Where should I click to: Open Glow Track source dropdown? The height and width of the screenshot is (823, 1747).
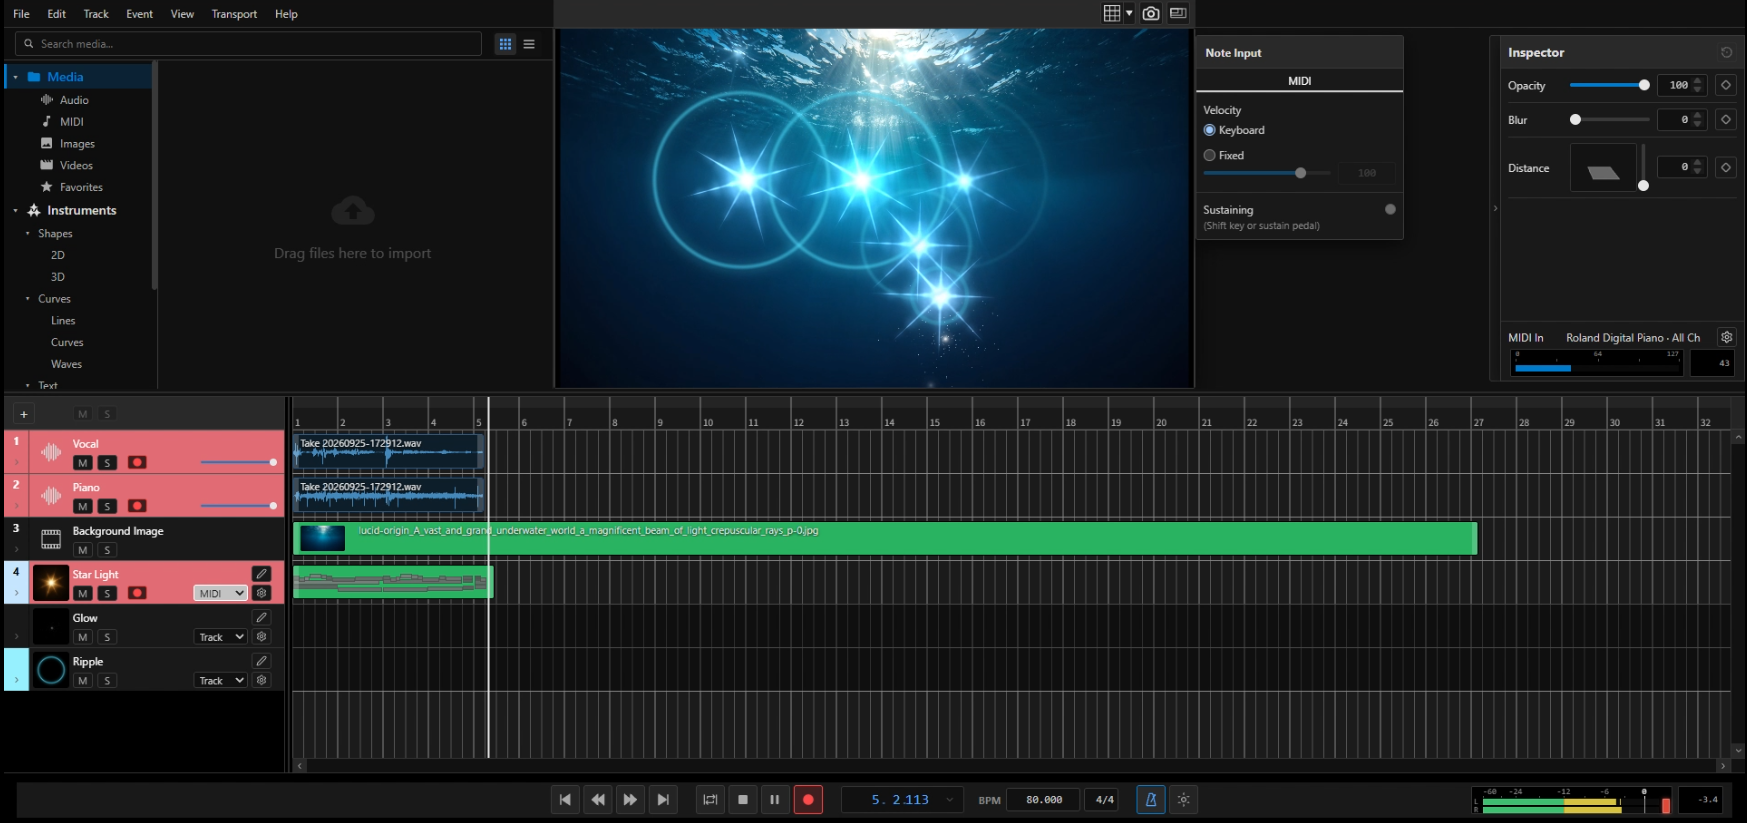click(220, 637)
